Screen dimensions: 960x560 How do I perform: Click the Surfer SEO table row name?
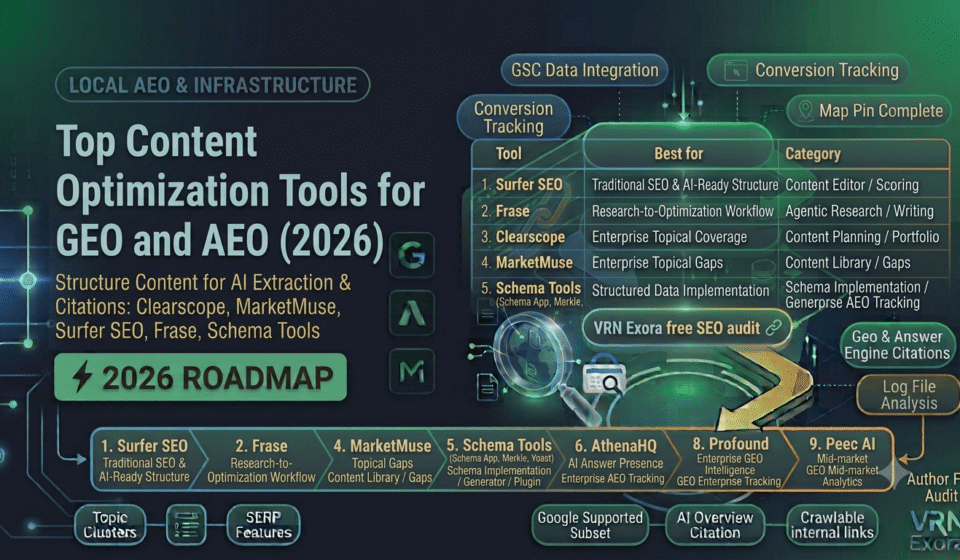click(529, 185)
